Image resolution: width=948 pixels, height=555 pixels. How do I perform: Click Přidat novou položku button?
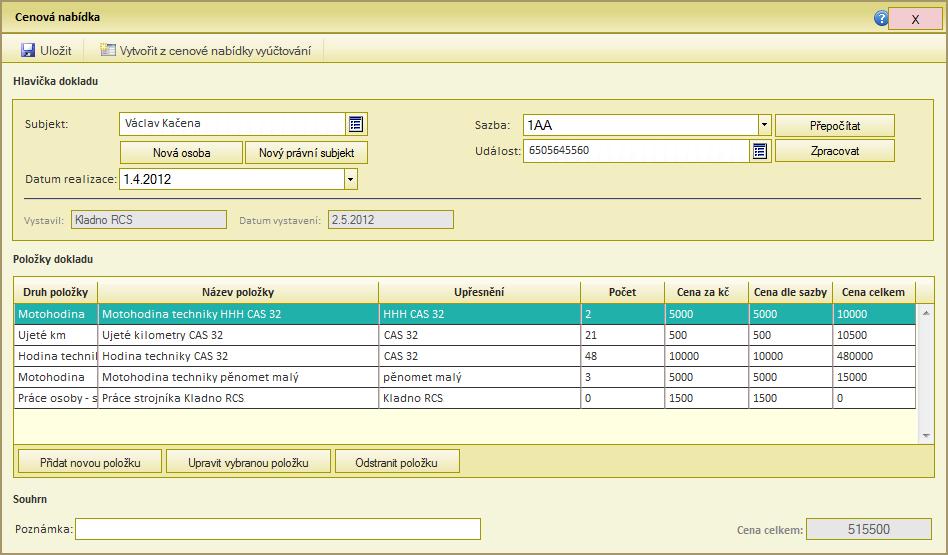pyautogui.click(x=90, y=462)
